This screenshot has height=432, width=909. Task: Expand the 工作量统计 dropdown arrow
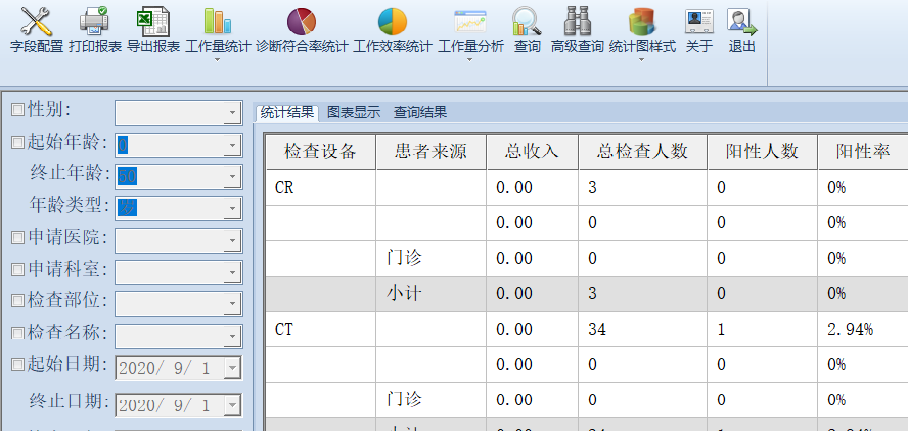tap(218, 59)
